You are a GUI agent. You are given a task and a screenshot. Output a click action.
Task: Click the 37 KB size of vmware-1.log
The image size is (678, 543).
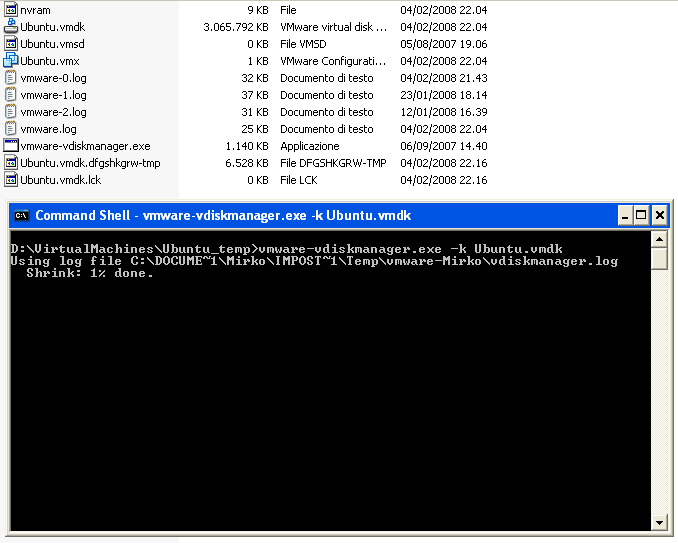click(x=255, y=95)
